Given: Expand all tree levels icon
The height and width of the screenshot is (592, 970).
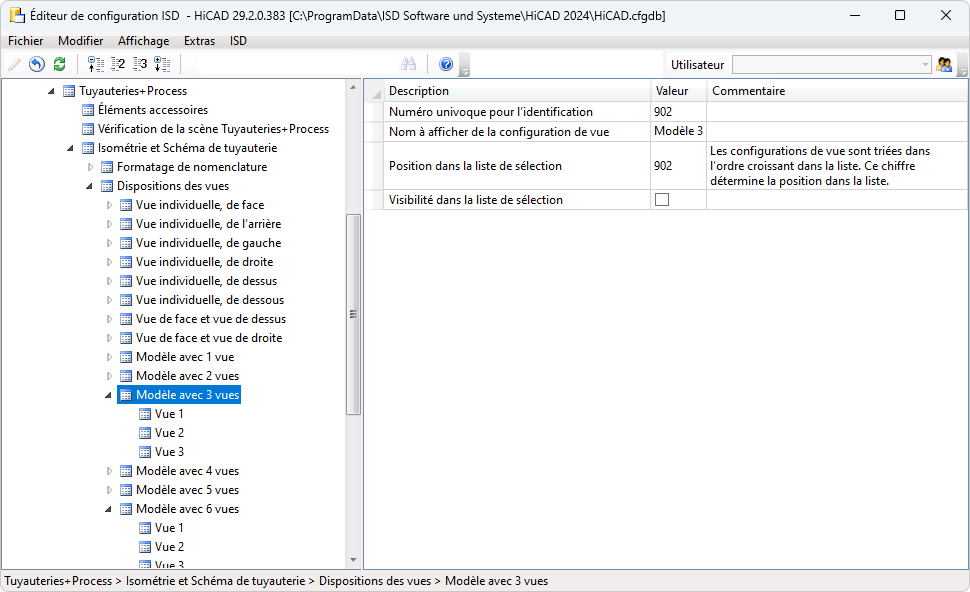Looking at the screenshot, I should point(162,64).
